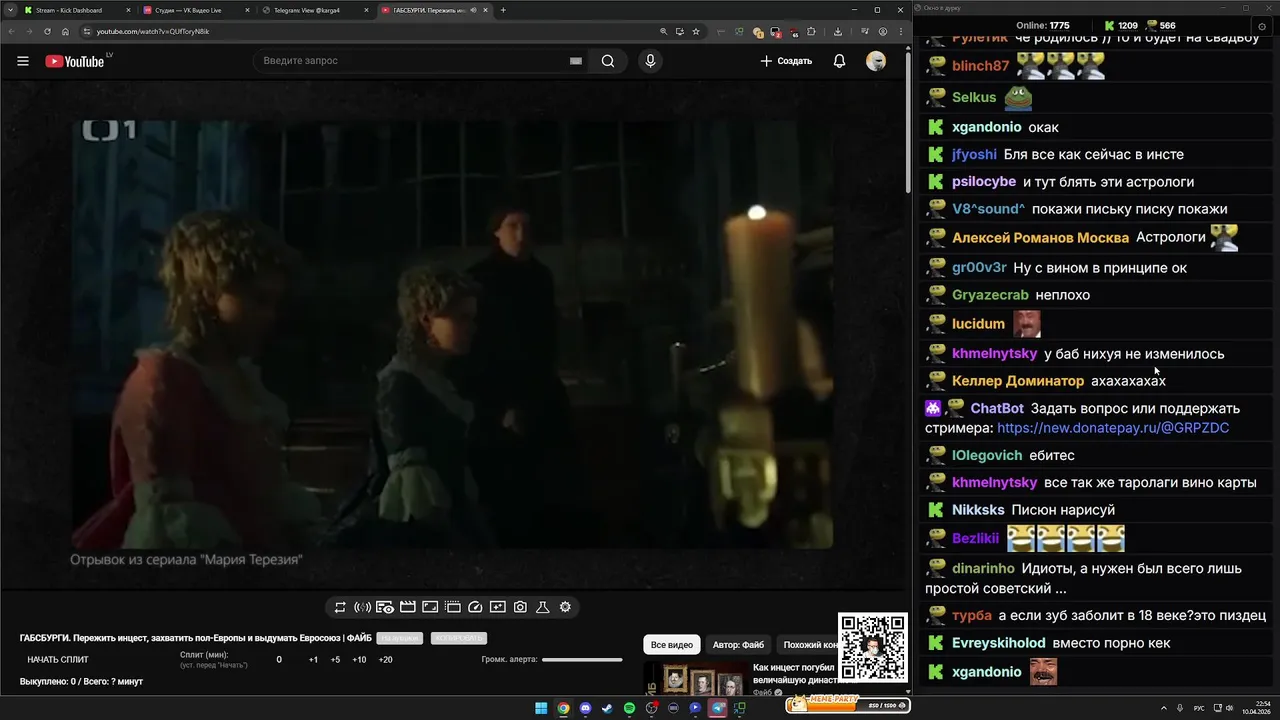Show hidden system tray icons chevron

(x=1163, y=708)
